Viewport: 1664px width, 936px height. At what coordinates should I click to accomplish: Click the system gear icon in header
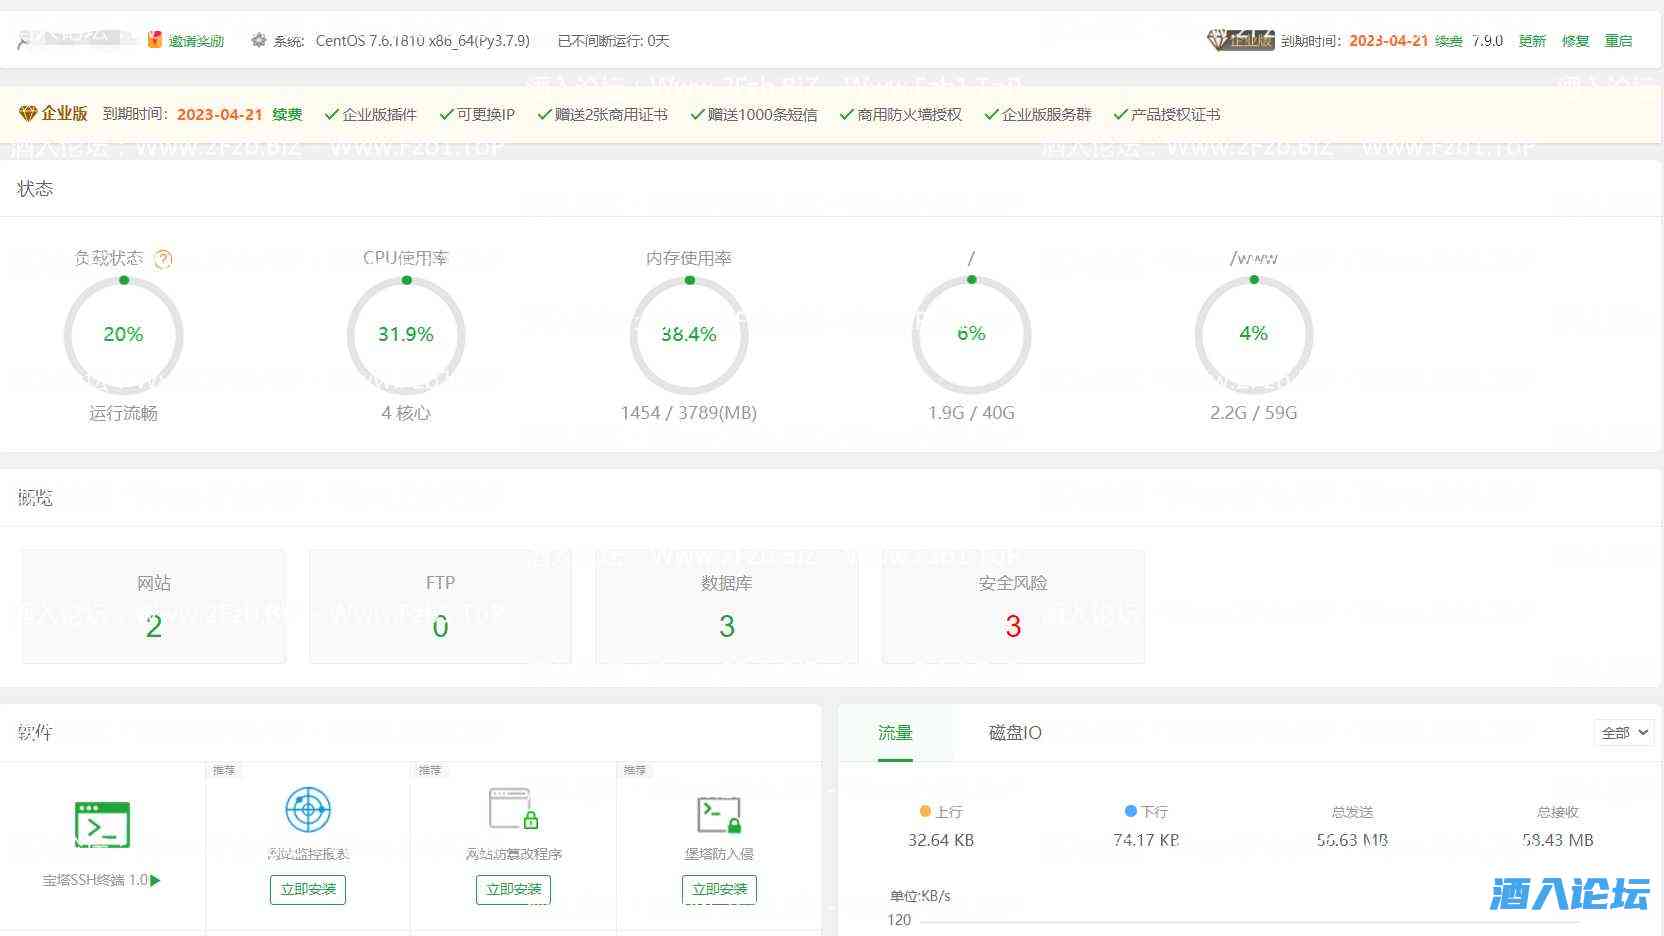(x=259, y=40)
